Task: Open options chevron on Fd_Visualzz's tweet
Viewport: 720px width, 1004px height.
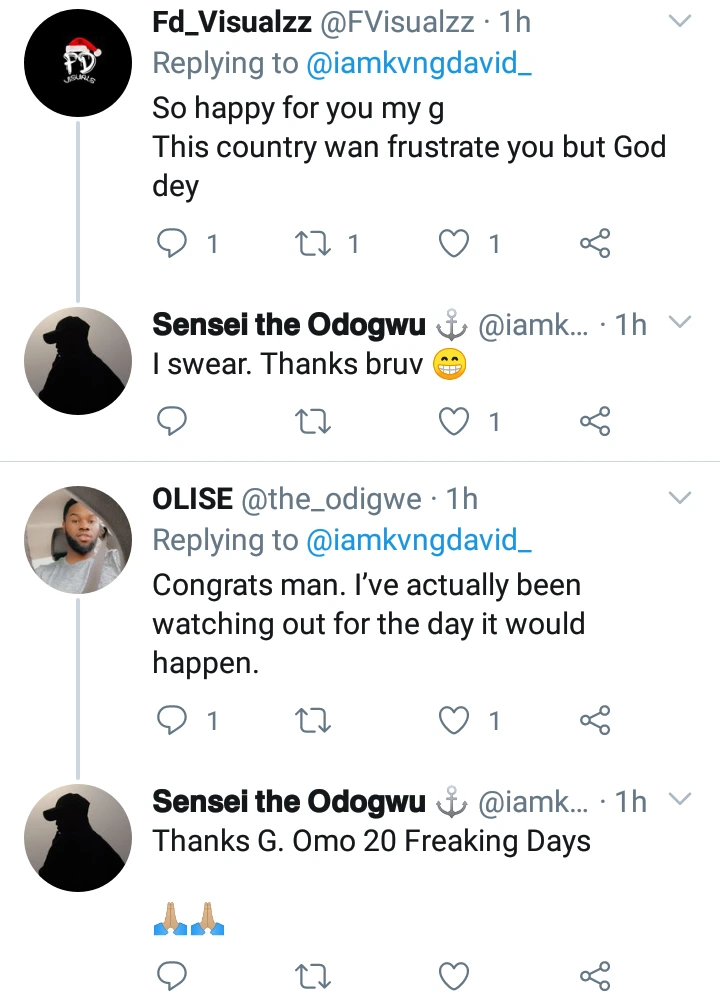Action: pyautogui.click(x=680, y=21)
